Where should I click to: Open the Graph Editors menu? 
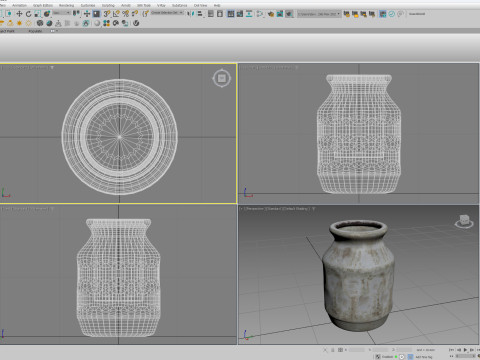[43, 5]
